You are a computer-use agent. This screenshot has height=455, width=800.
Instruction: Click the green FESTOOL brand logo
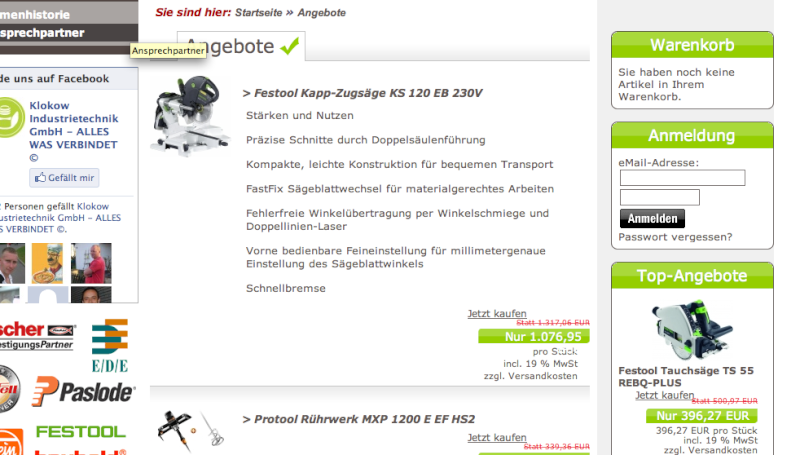(x=81, y=432)
